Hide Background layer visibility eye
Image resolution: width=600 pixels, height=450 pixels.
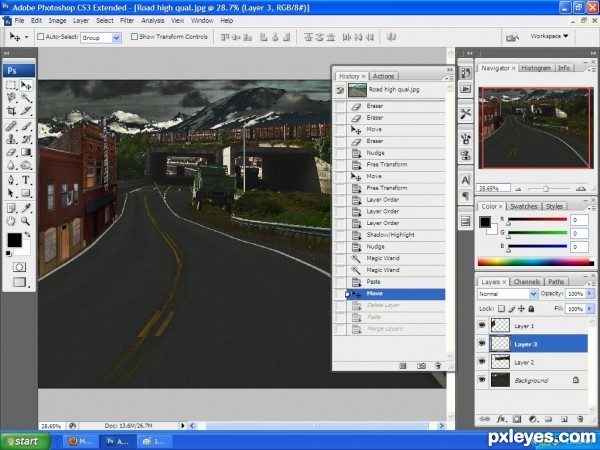[482, 380]
